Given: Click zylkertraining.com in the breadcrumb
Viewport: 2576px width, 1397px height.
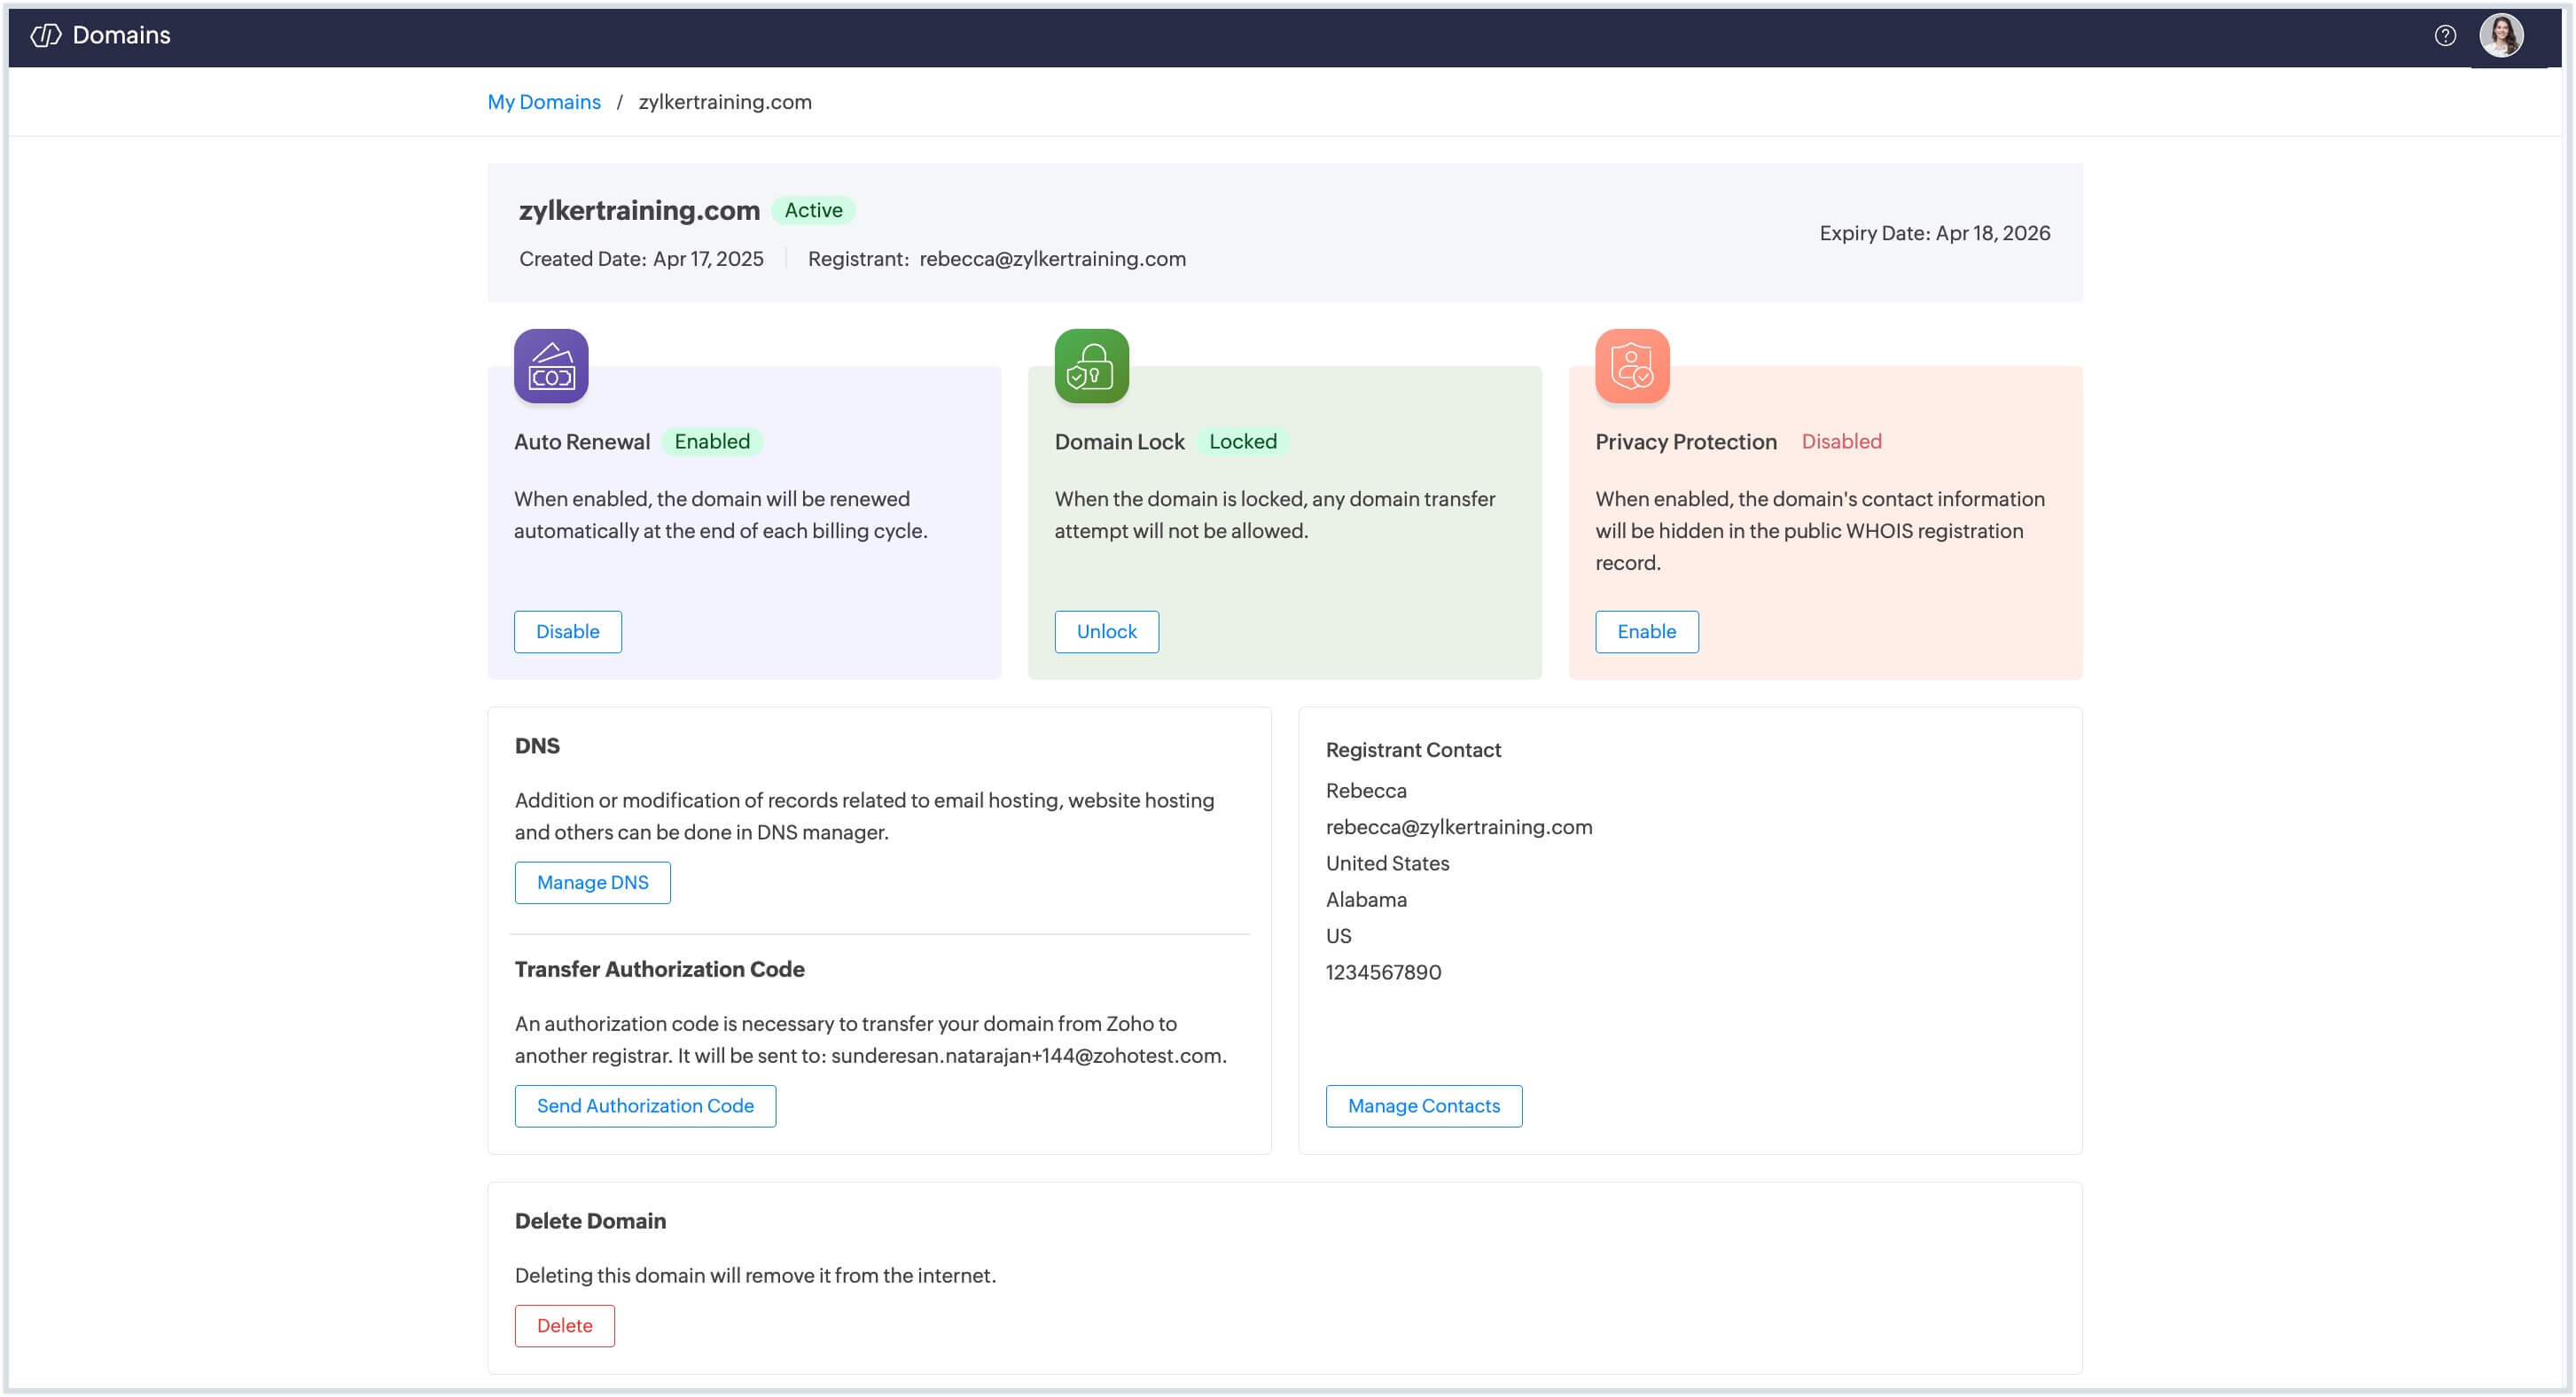Looking at the screenshot, I should (x=725, y=102).
